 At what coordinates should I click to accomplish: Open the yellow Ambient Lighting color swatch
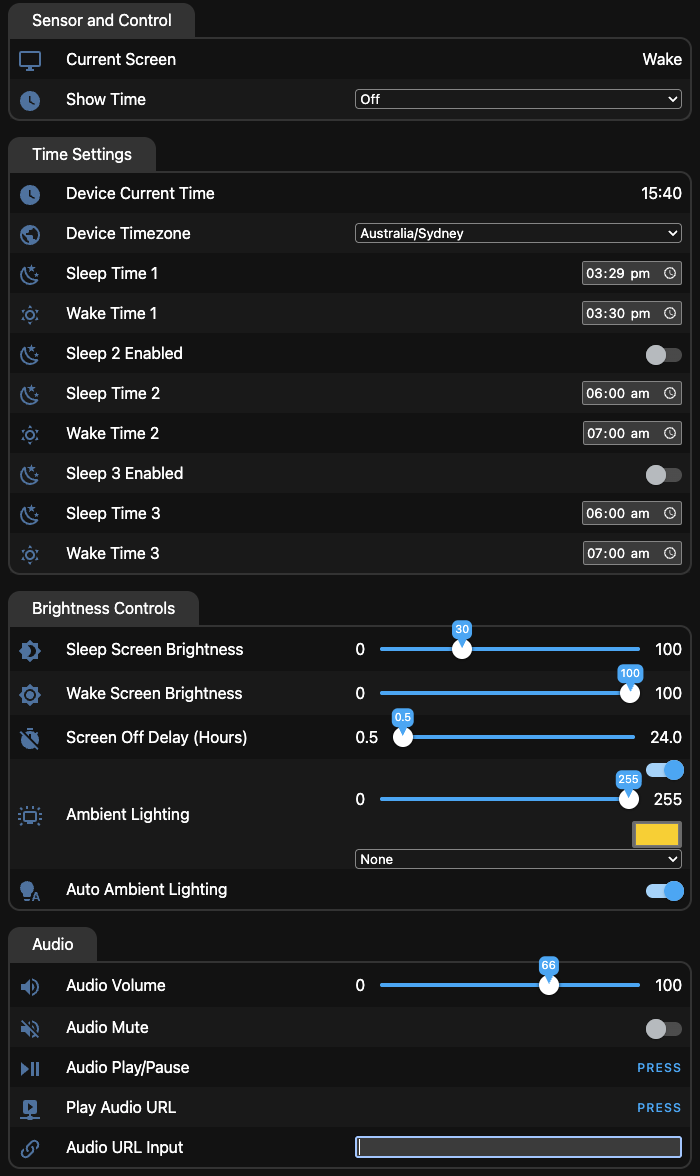coord(657,835)
